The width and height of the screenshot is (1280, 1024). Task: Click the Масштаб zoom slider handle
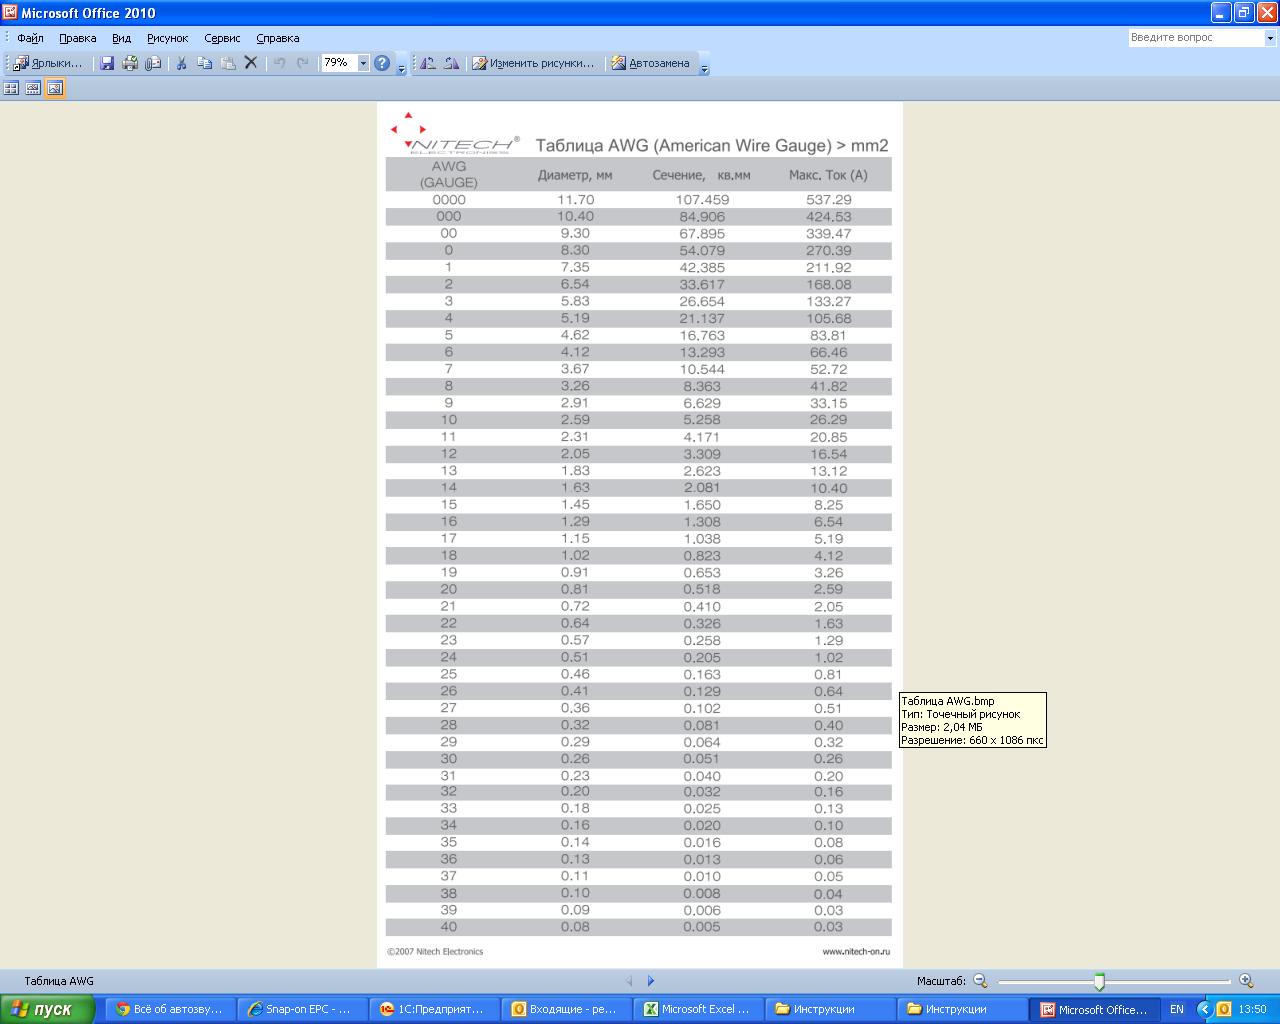coord(1099,981)
